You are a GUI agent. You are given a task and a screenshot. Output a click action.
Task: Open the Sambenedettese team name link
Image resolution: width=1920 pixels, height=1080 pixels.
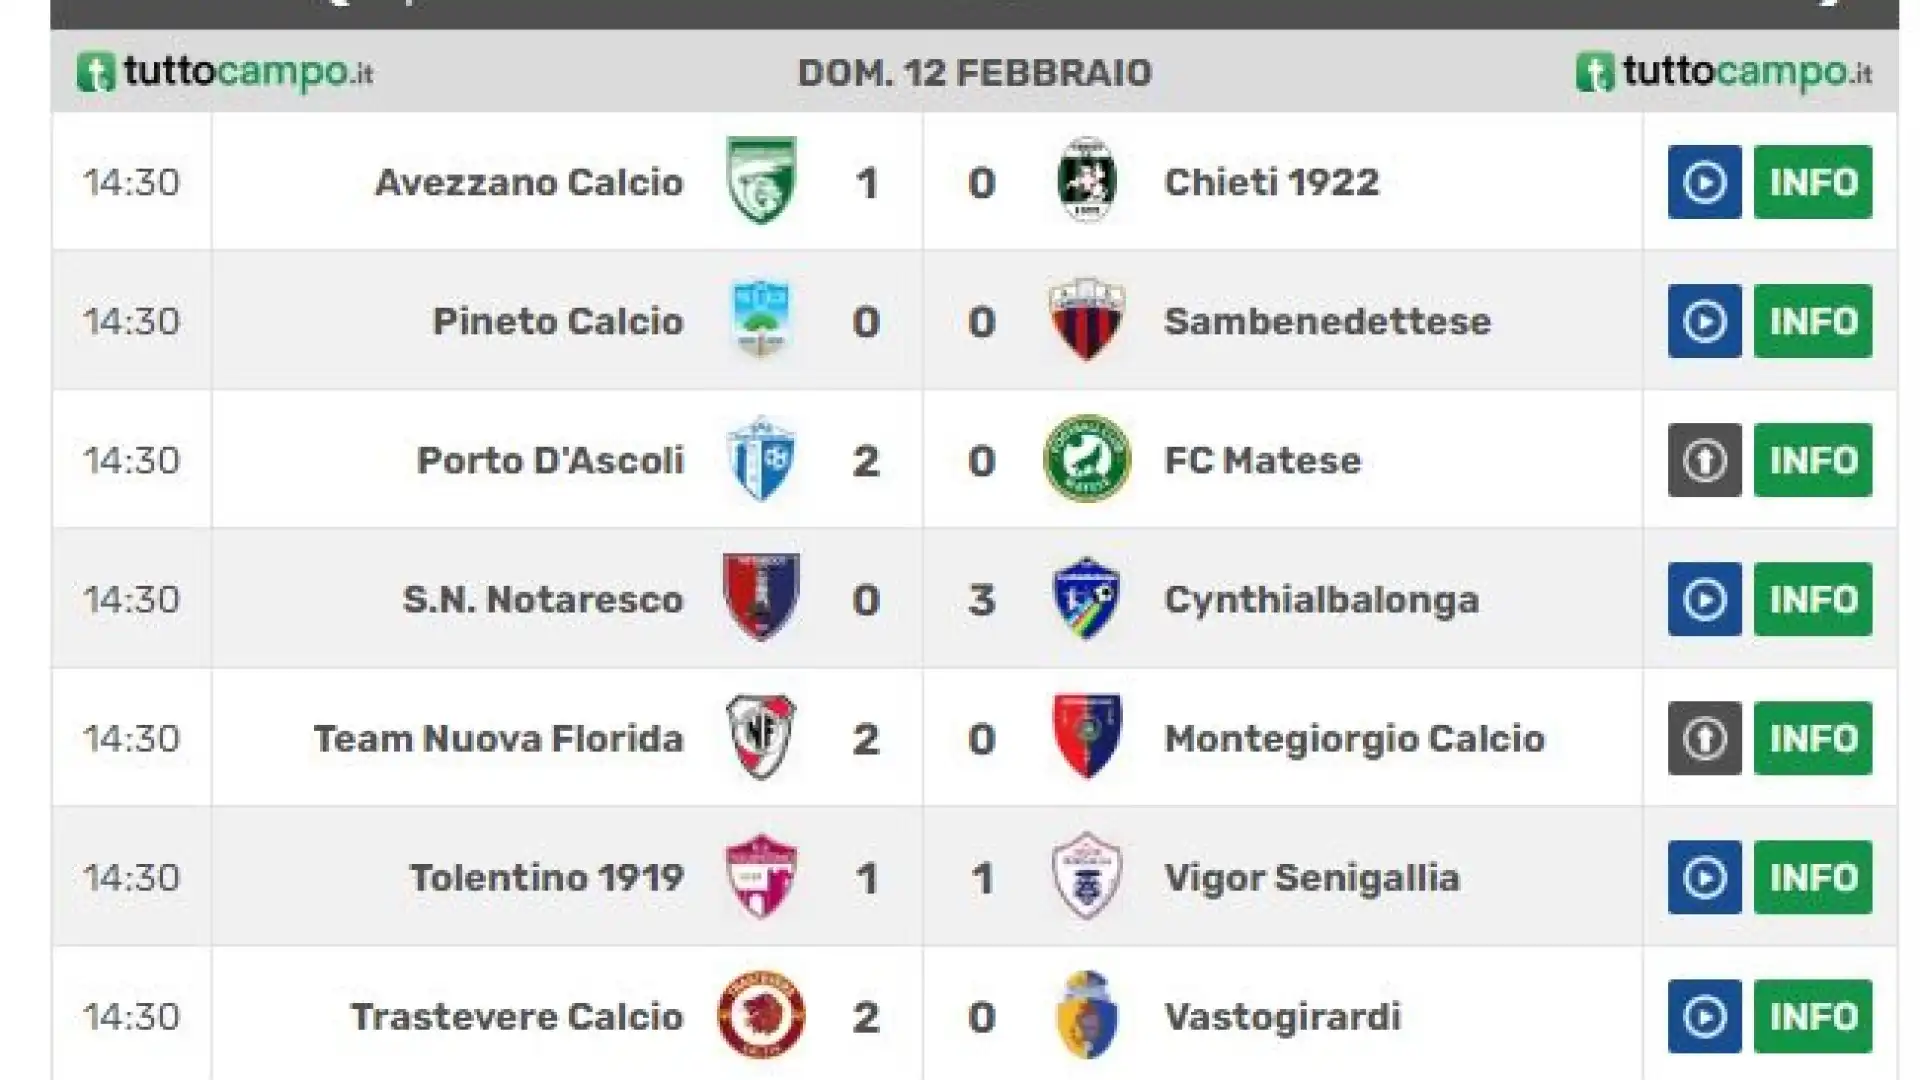pyautogui.click(x=1327, y=321)
